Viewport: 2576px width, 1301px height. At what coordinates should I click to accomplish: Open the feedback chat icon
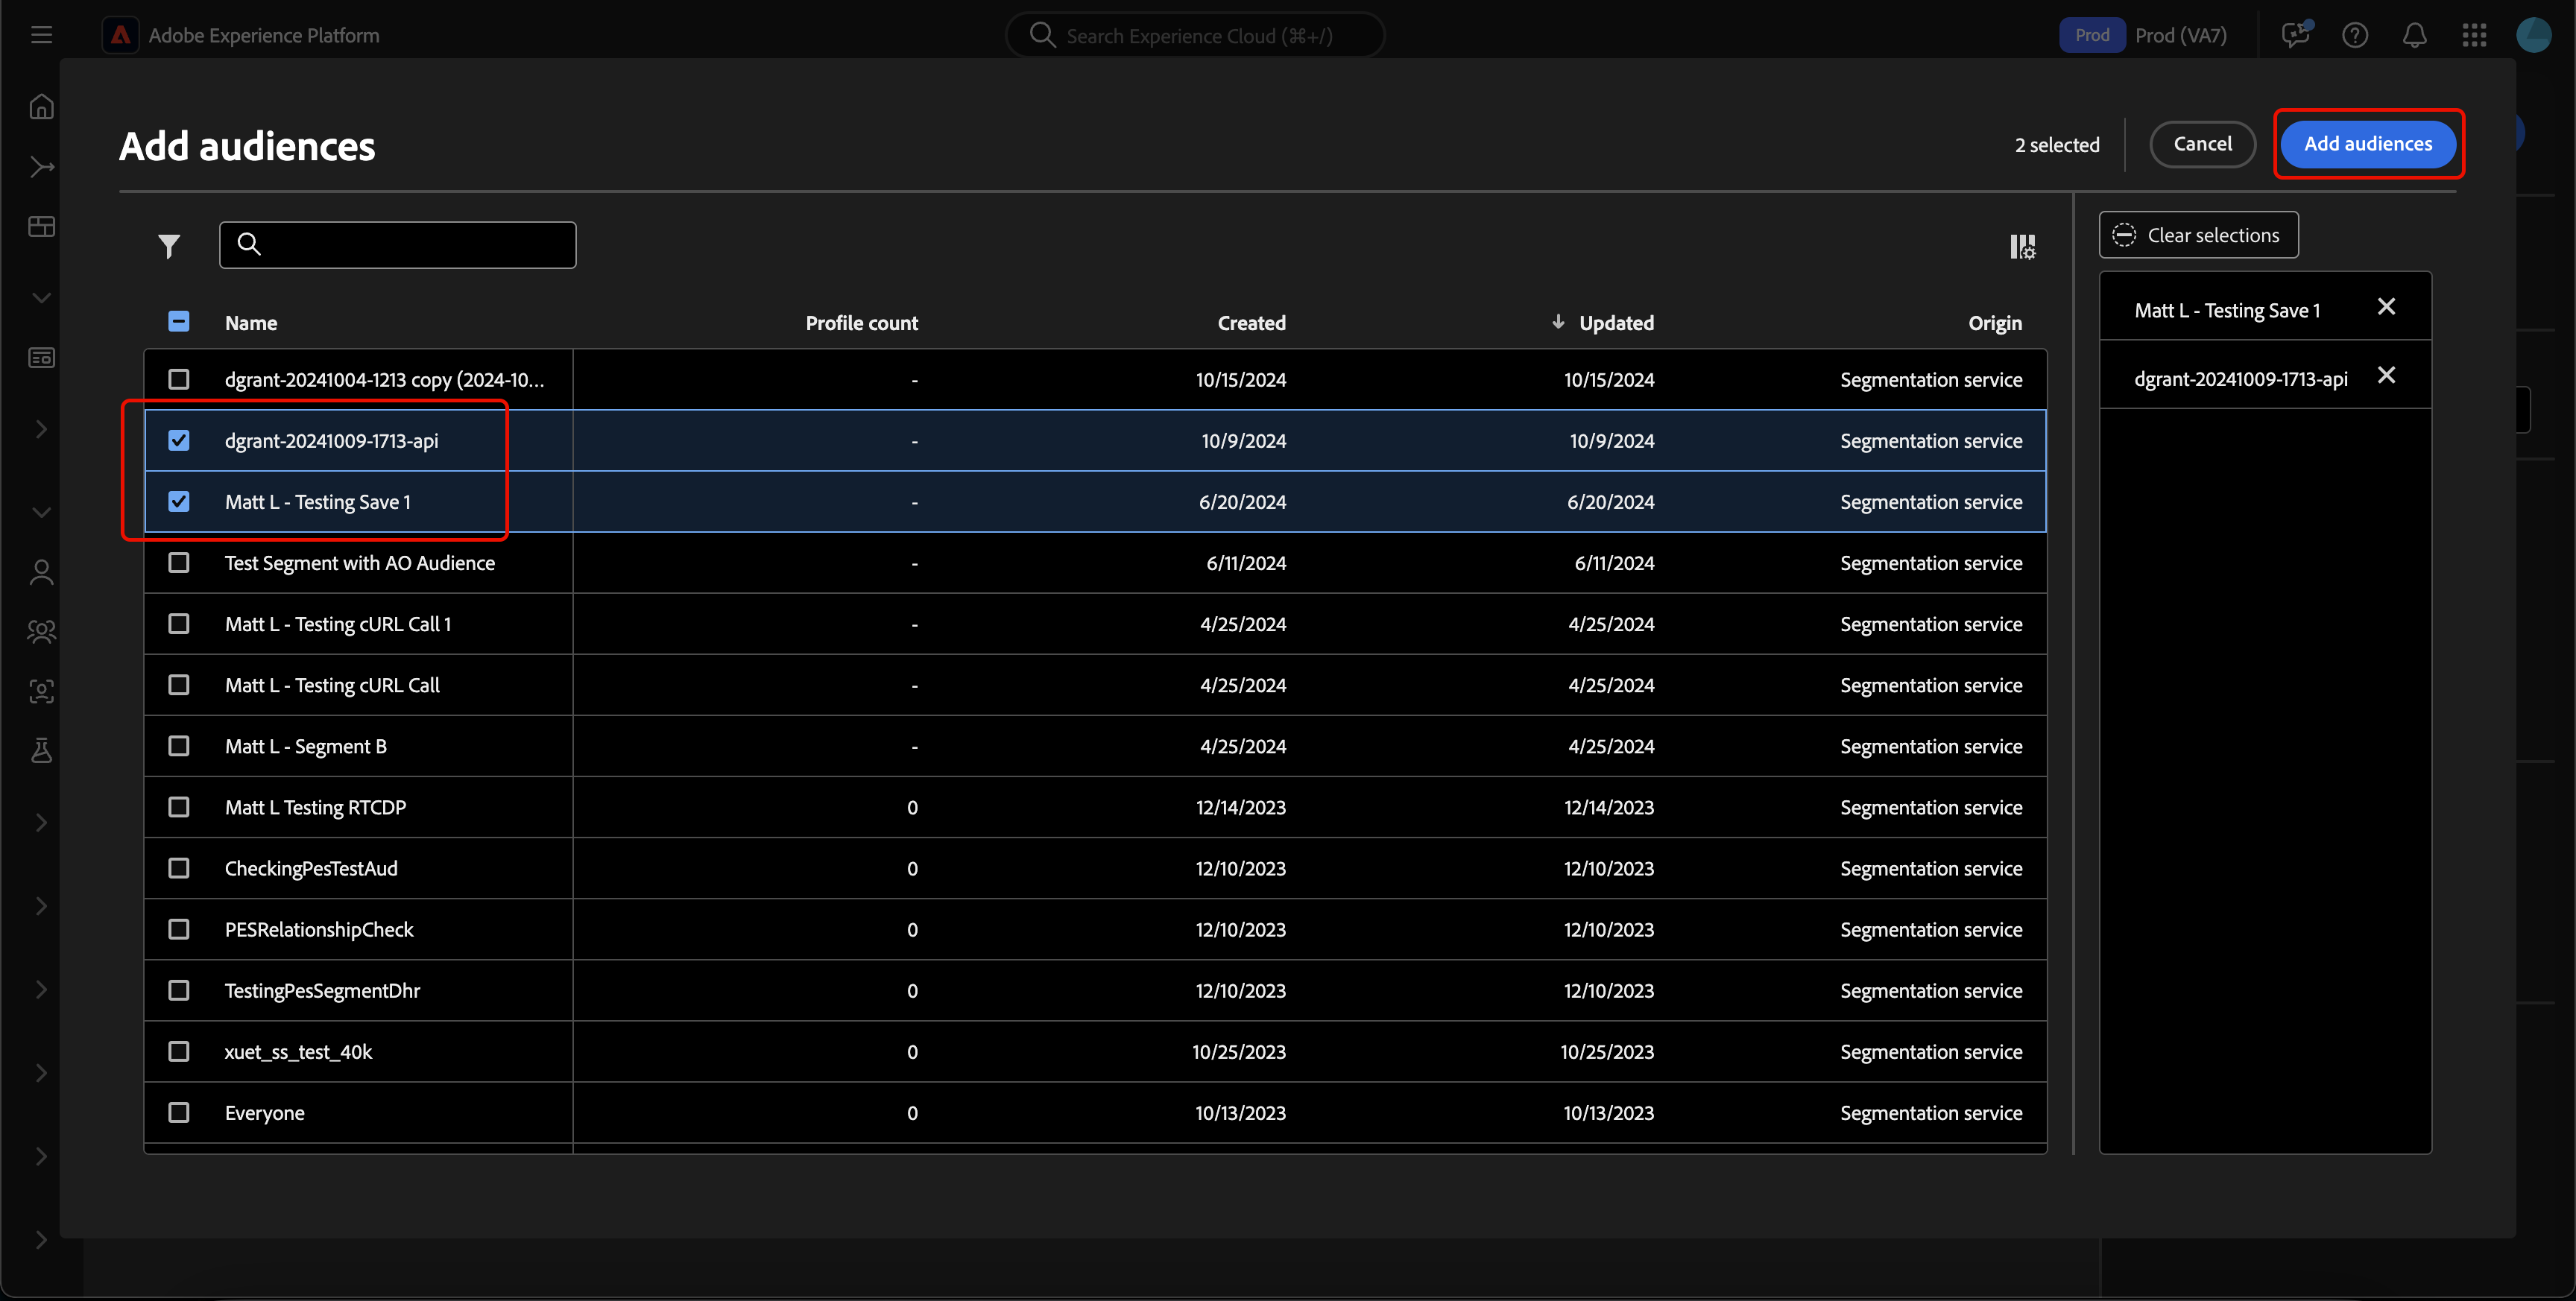click(2296, 36)
